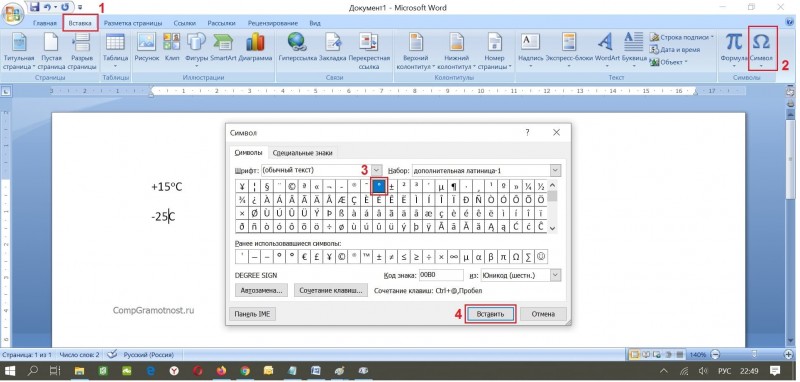
Task: Open the Рецензирование tab
Action: pyautogui.click(x=273, y=23)
